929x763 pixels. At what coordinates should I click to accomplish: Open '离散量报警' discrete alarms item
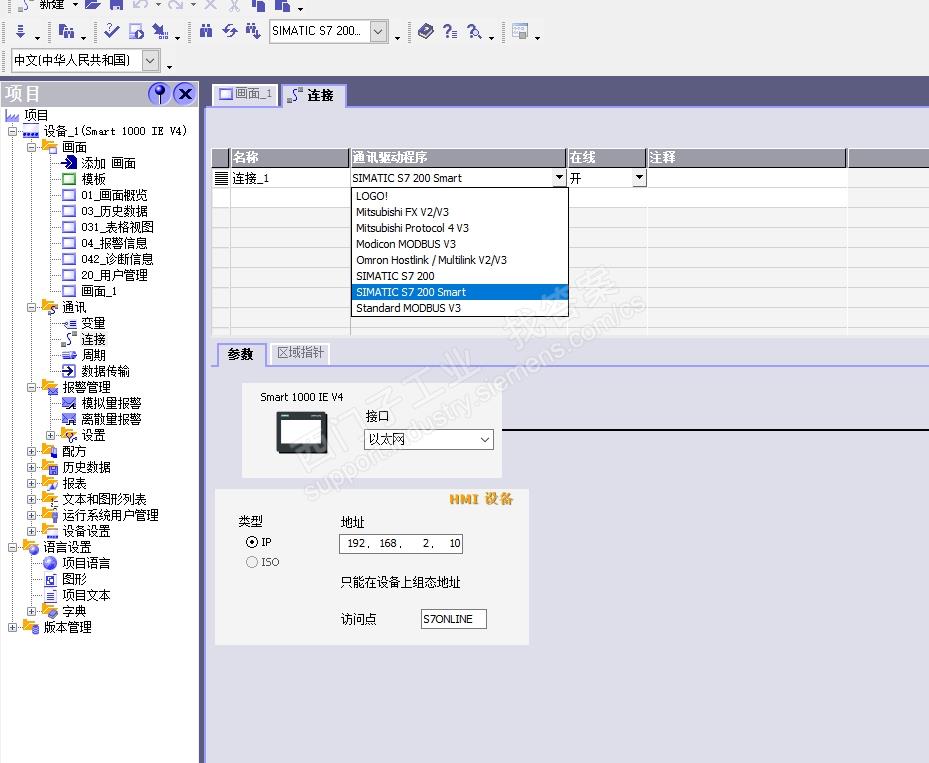[x=111, y=419]
